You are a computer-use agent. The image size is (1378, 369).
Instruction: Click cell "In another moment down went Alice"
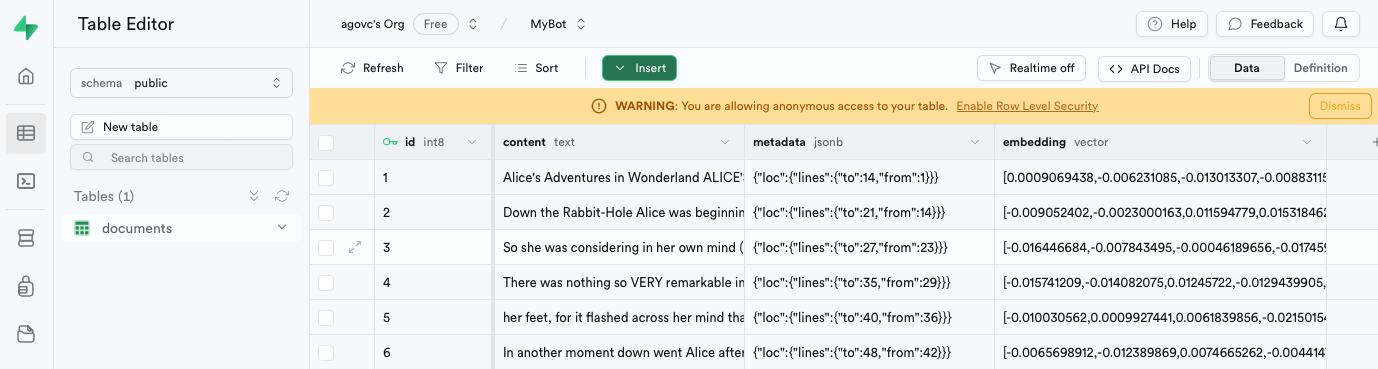[619, 352]
